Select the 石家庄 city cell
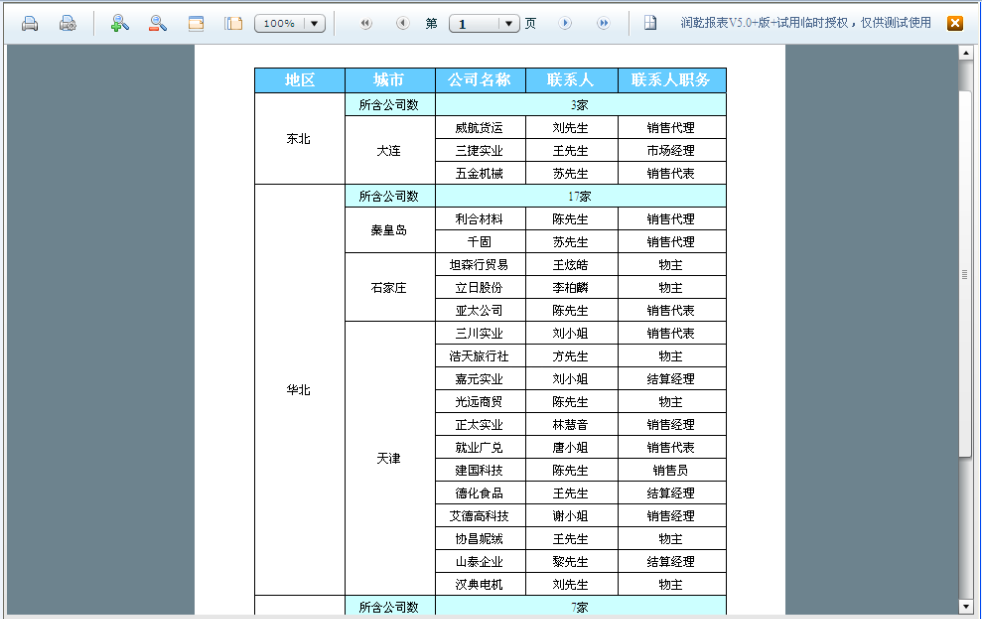982x619 pixels. click(390, 288)
